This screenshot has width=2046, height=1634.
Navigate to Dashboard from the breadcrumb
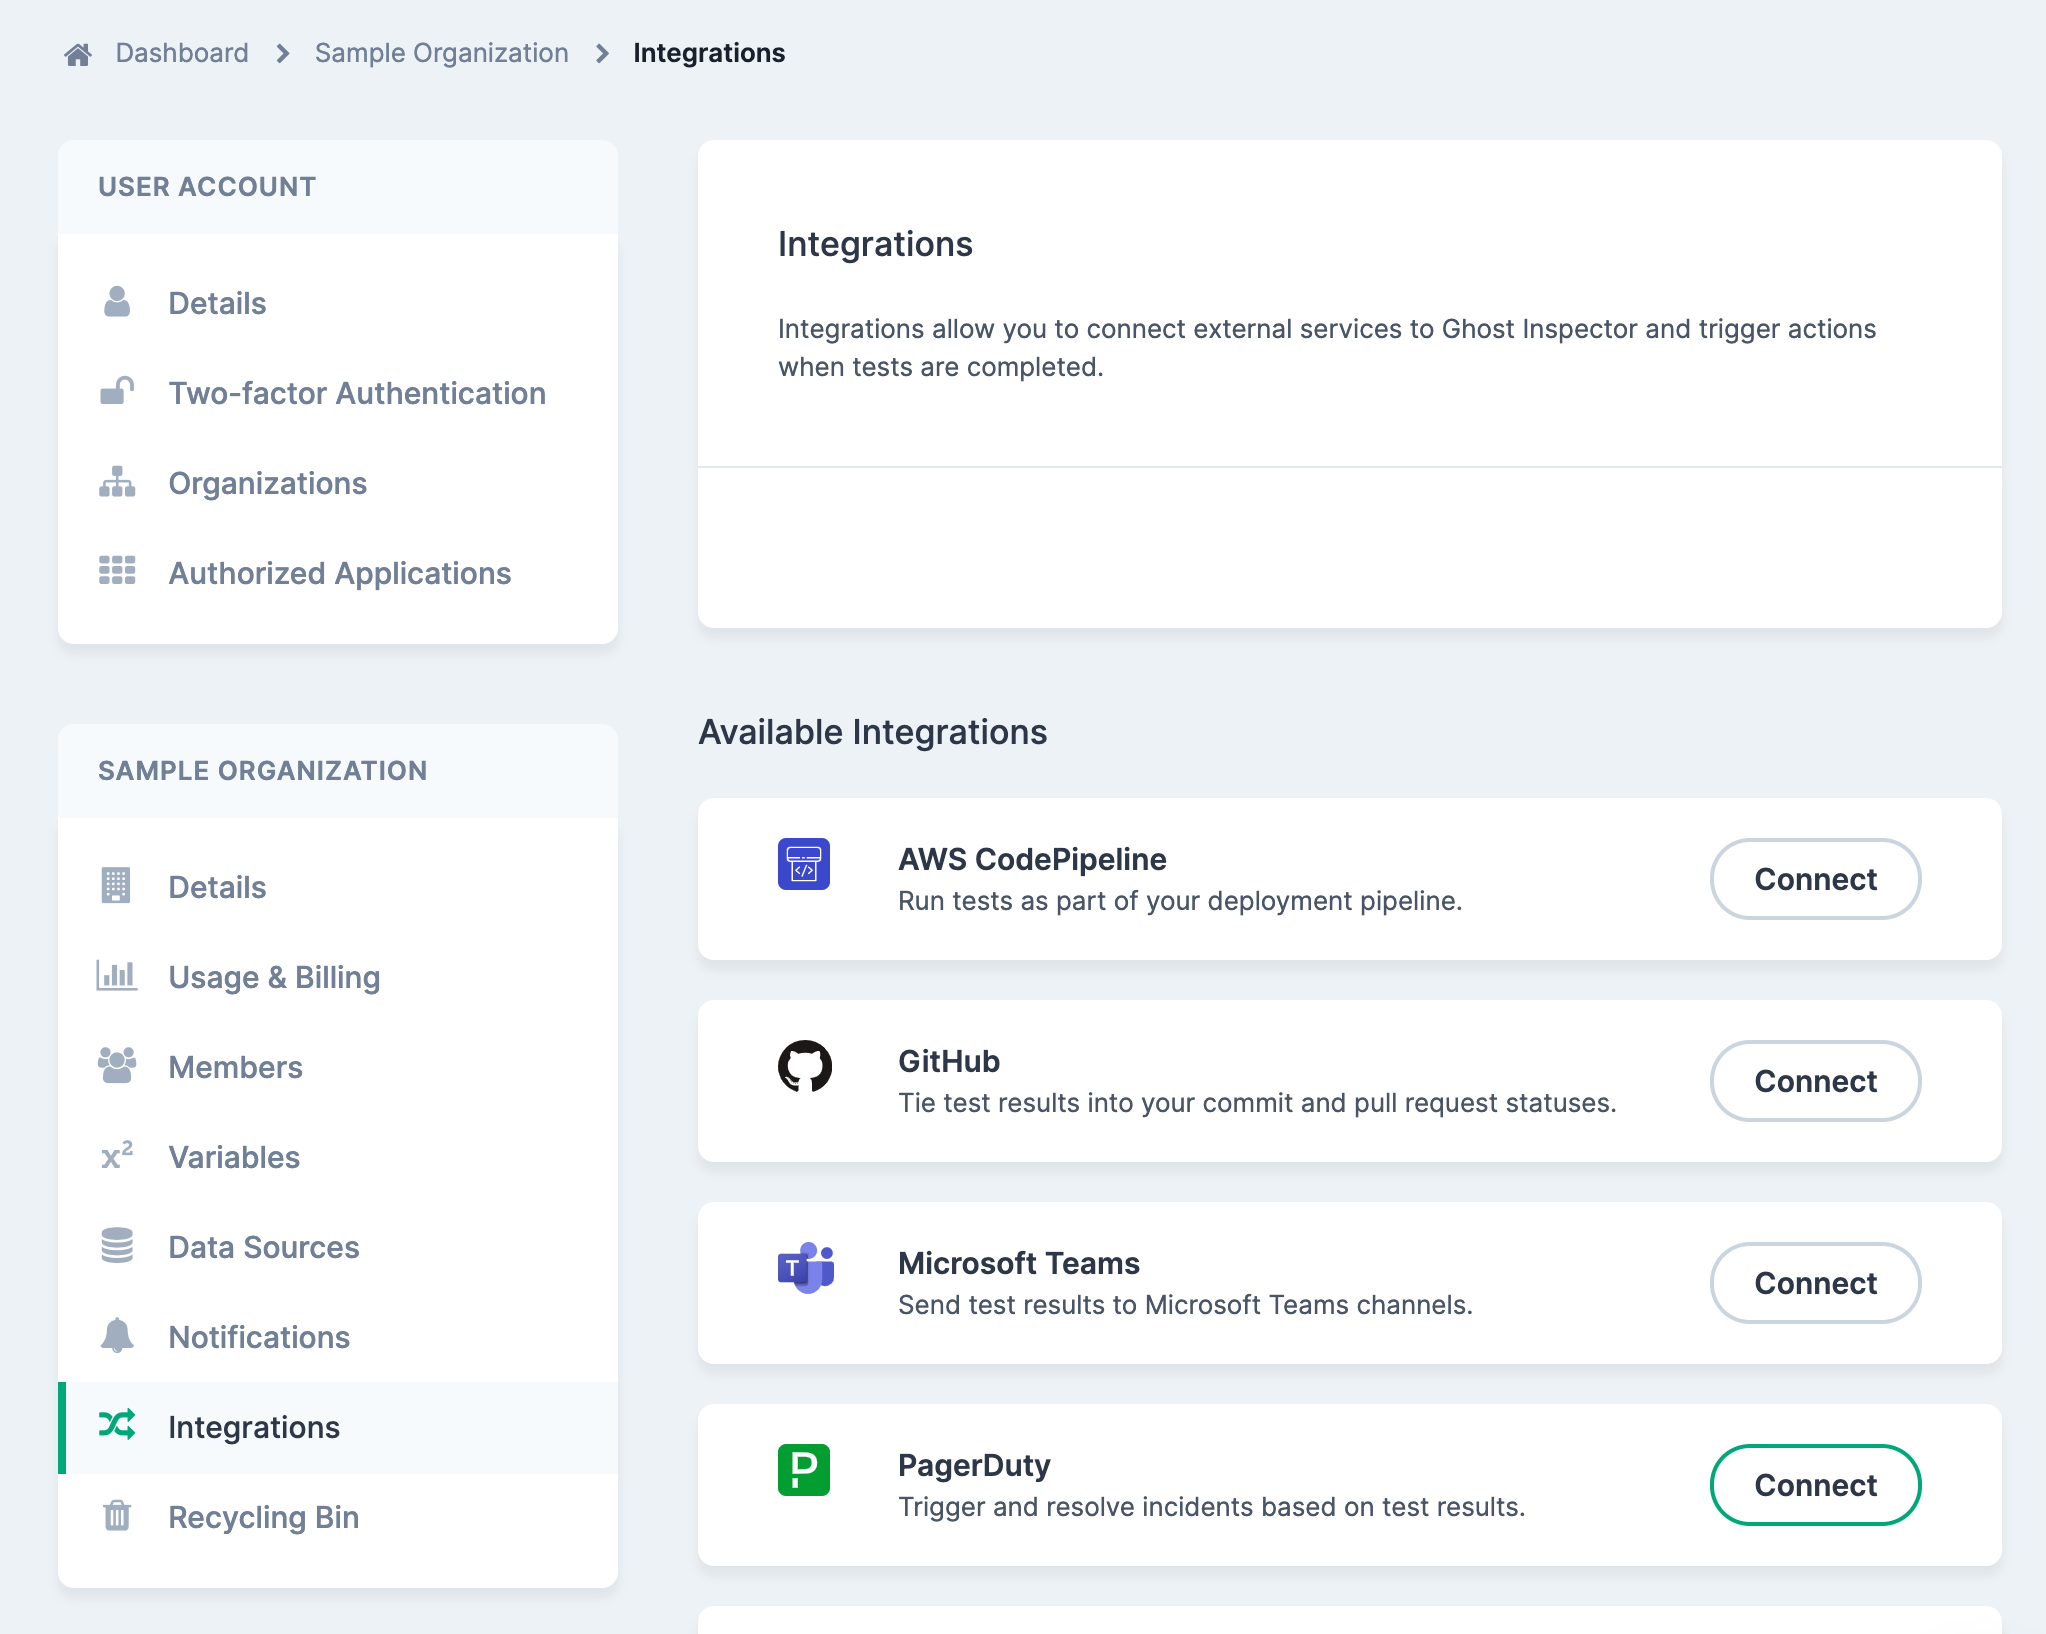click(x=182, y=52)
